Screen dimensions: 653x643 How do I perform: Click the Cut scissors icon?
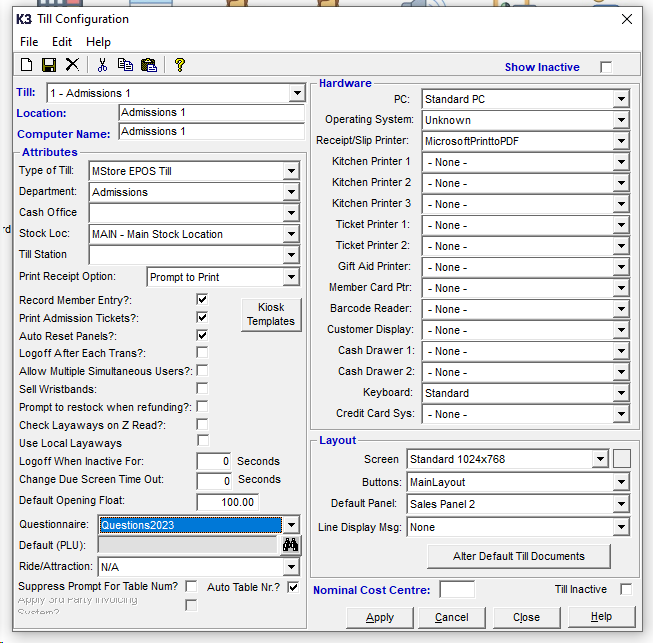pos(102,65)
